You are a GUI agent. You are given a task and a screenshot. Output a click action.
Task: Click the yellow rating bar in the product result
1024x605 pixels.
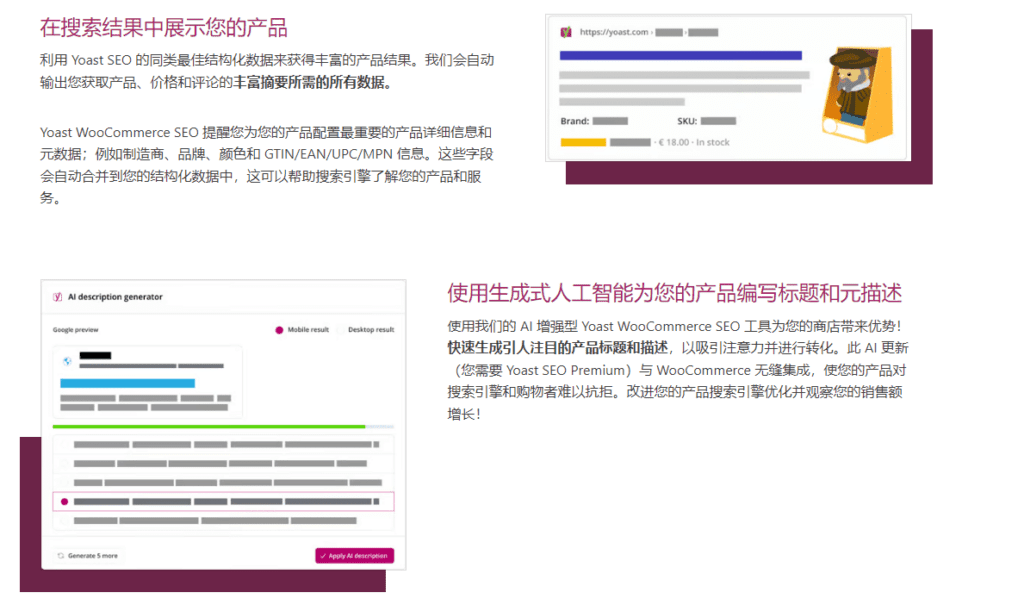pyautogui.click(x=583, y=142)
